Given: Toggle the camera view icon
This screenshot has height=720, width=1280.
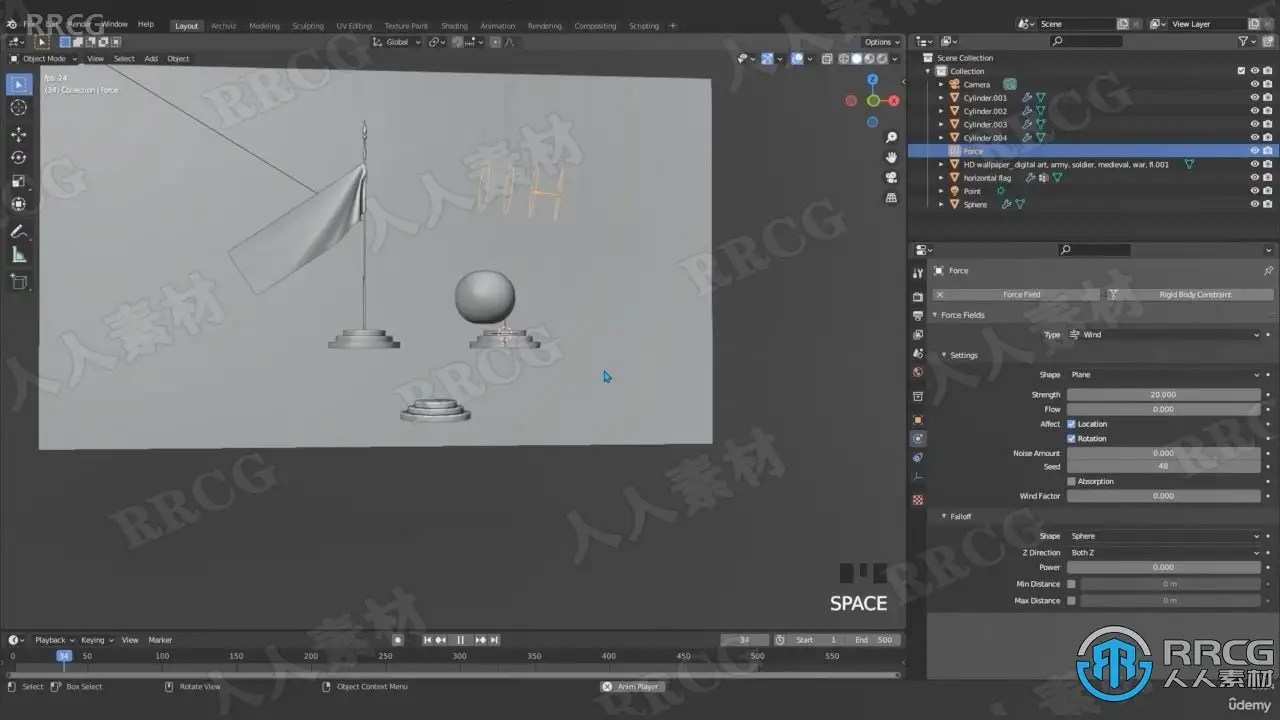Looking at the screenshot, I should tap(891, 178).
